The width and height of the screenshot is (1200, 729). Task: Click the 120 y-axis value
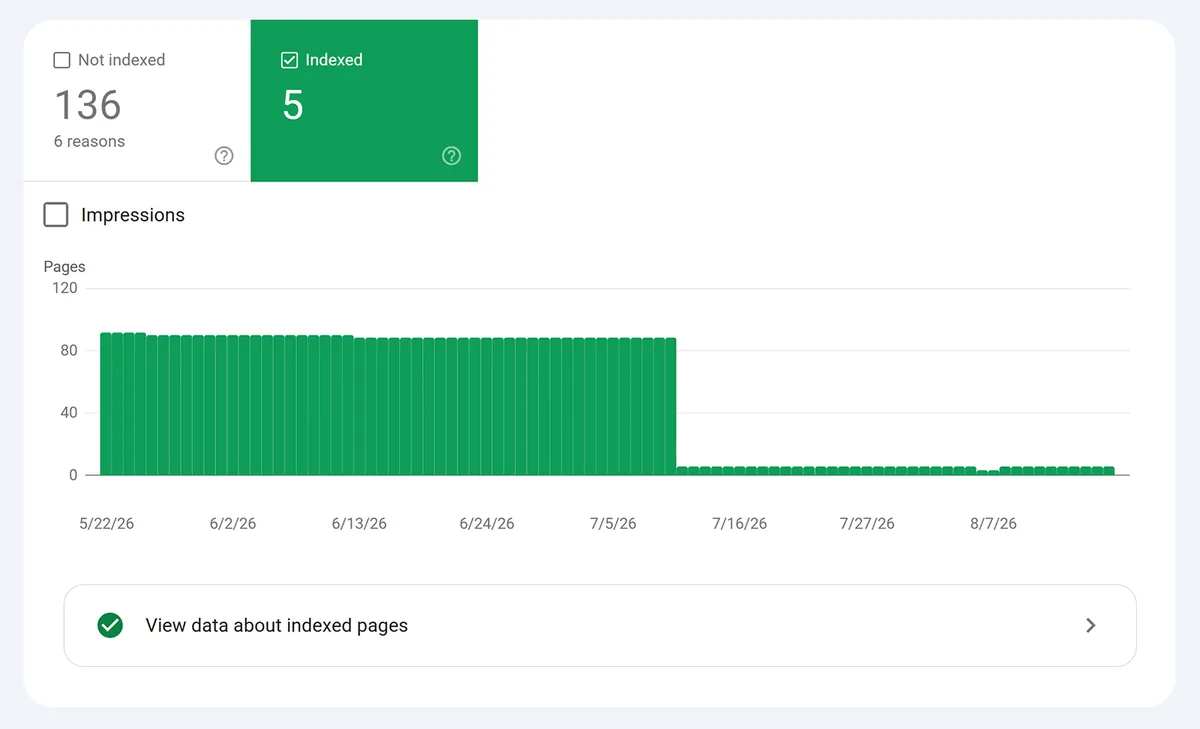(65, 288)
